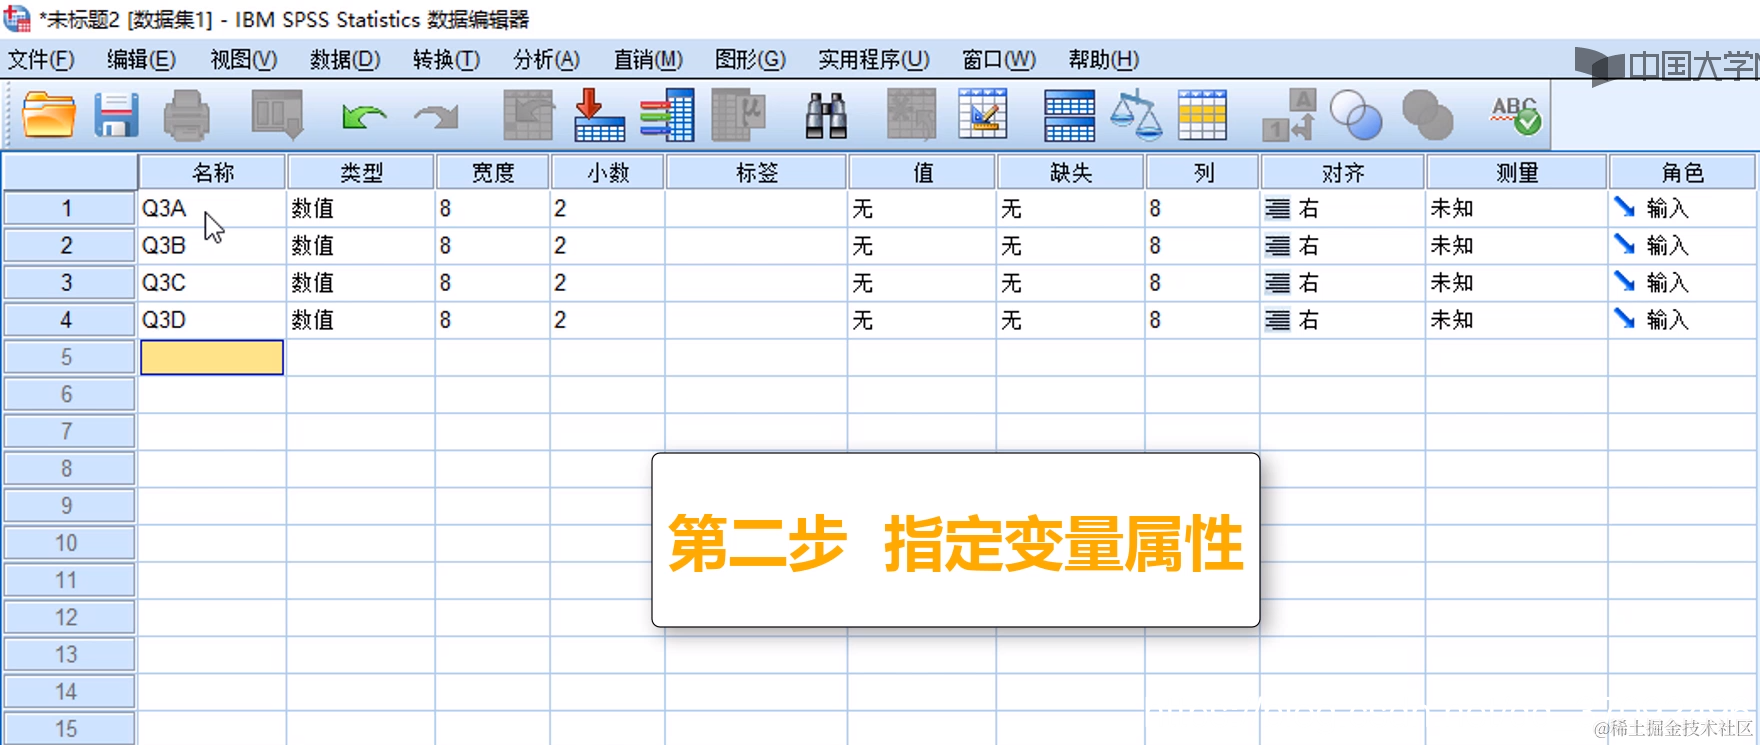Click the Run descriptive statistics icon

pyautogui.click(x=738, y=115)
